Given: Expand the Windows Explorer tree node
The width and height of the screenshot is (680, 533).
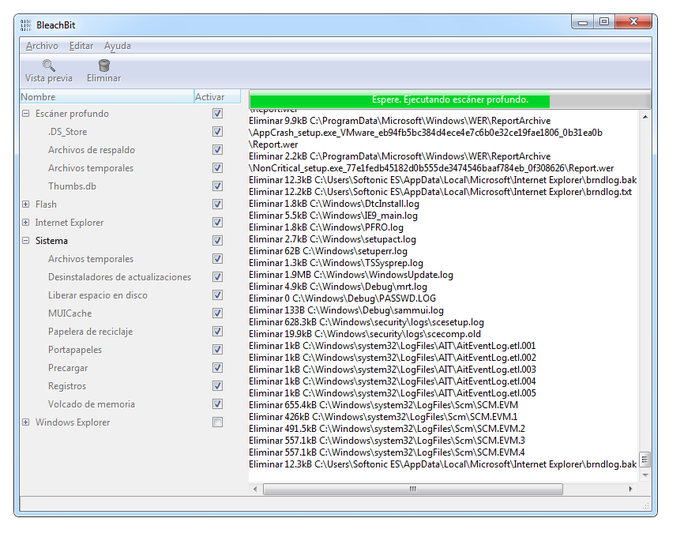Looking at the screenshot, I should (x=26, y=422).
